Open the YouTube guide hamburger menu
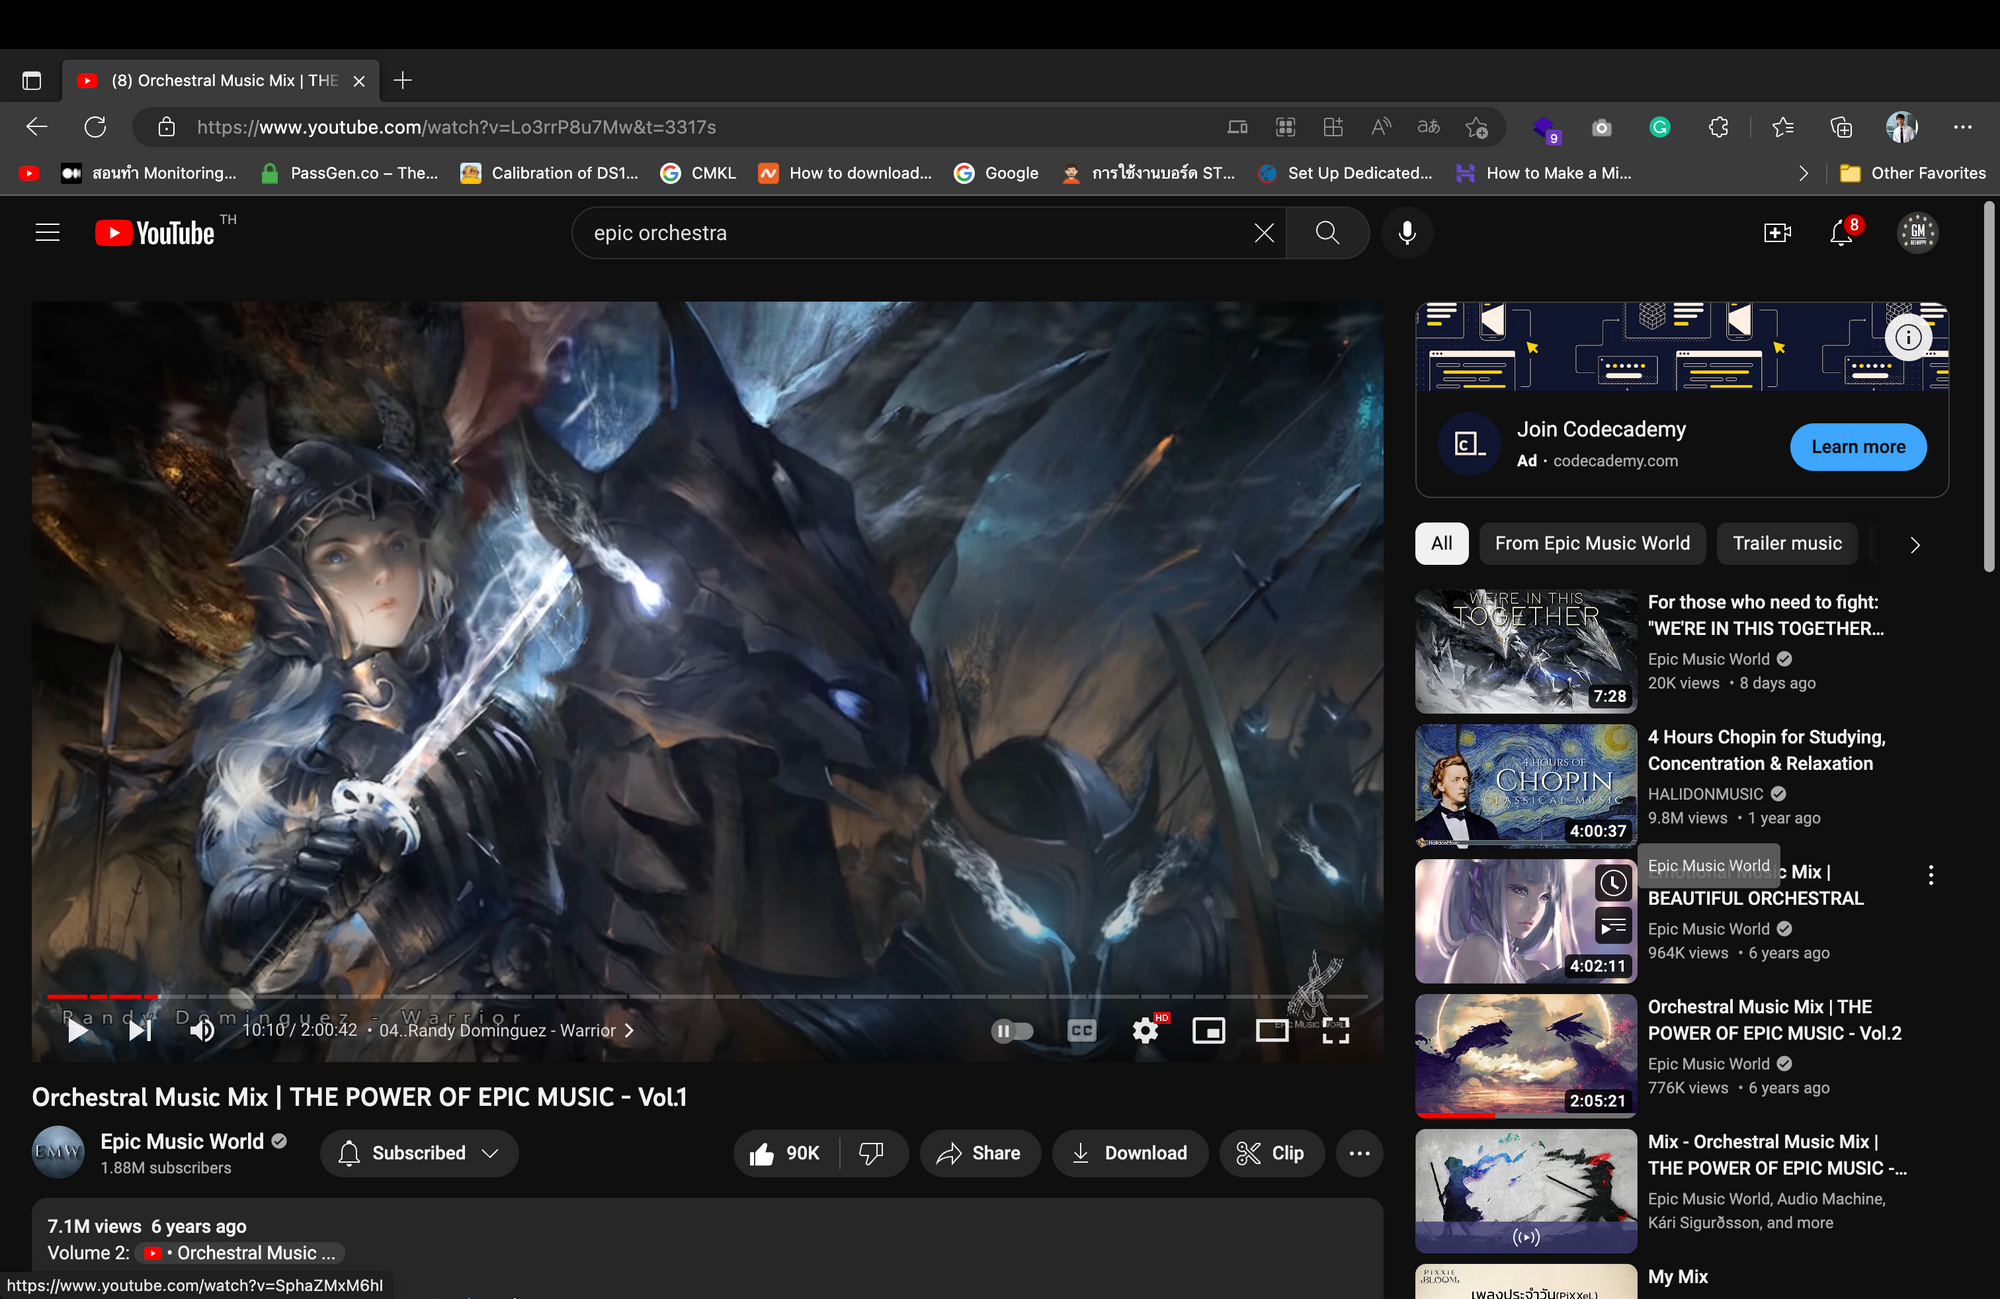Screen dimensions: 2000x1299 pyautogui.click(x=47, y=233)
